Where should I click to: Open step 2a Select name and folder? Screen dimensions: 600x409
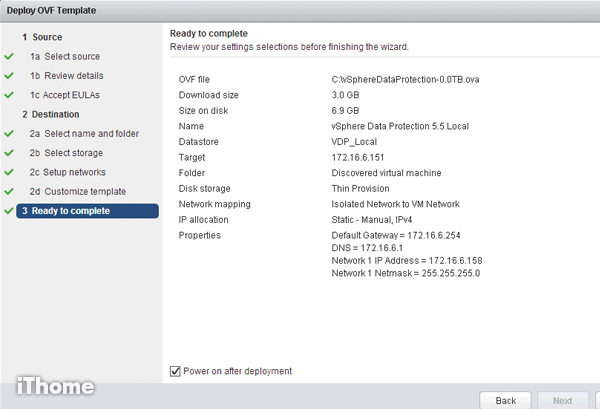pyautogui.click(x=83, y=134)
